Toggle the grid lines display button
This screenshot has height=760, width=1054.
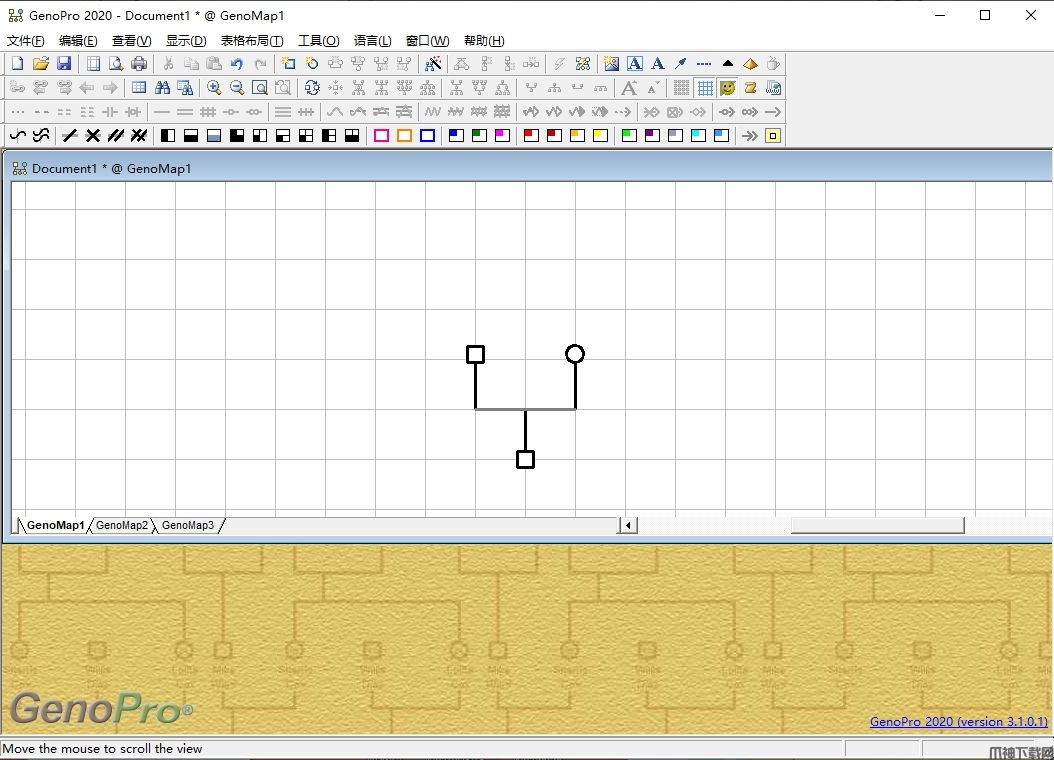tap(705, 88)
